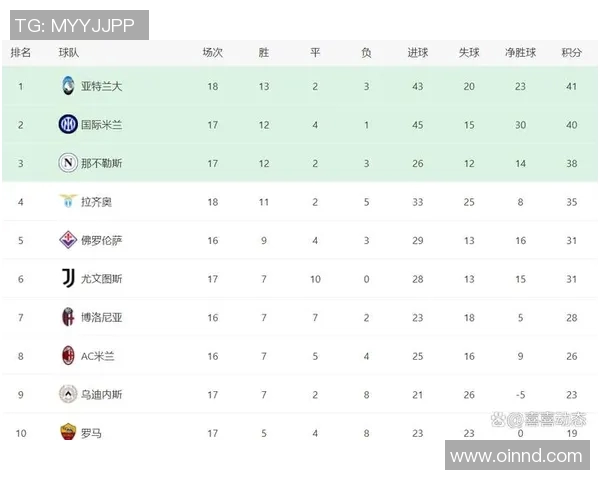The height and width of the screenshot is (480, 600).
Task: Click the Fiorentina (佛罗伦萨) purple crest icon
Action: [x=67, y=240]
